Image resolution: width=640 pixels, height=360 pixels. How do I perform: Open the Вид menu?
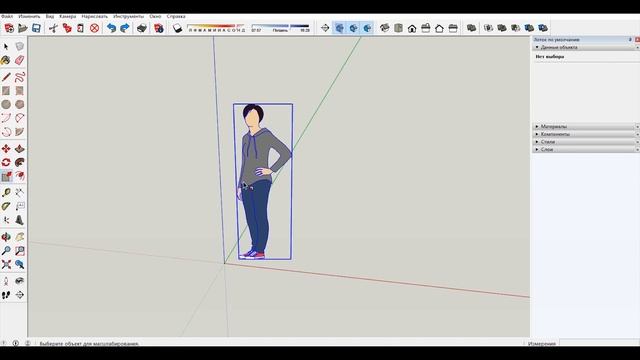tap(50, 16)
